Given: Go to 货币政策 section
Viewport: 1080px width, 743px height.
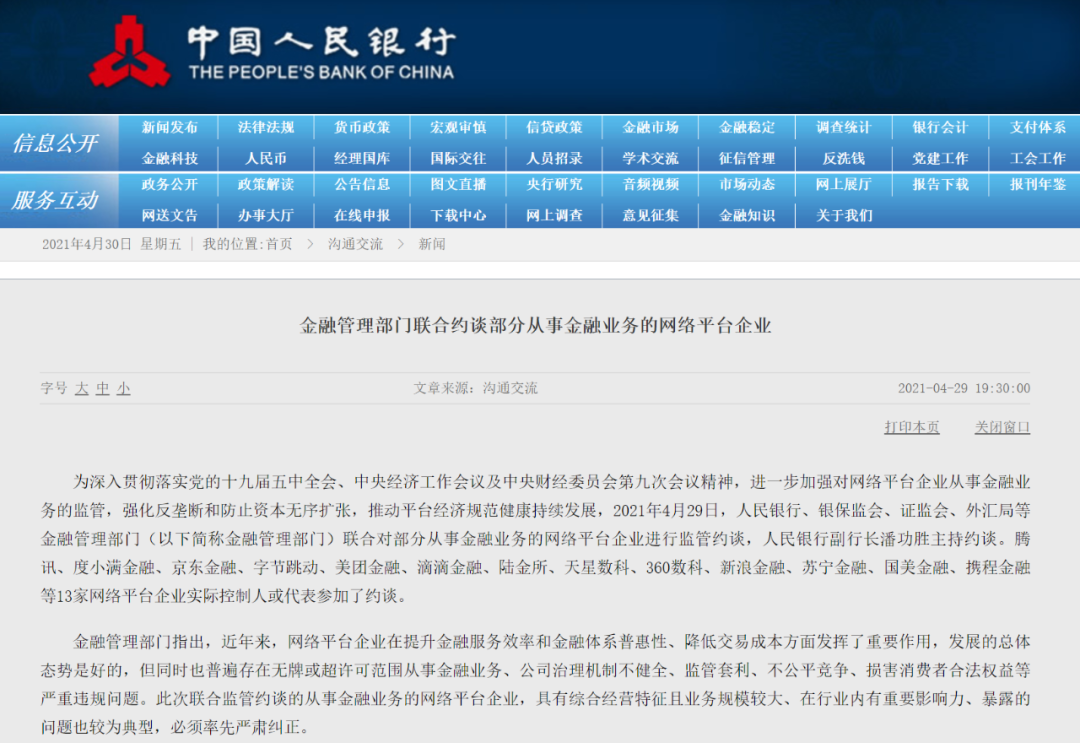Looking at the screenshot, I should click(362, 127).
